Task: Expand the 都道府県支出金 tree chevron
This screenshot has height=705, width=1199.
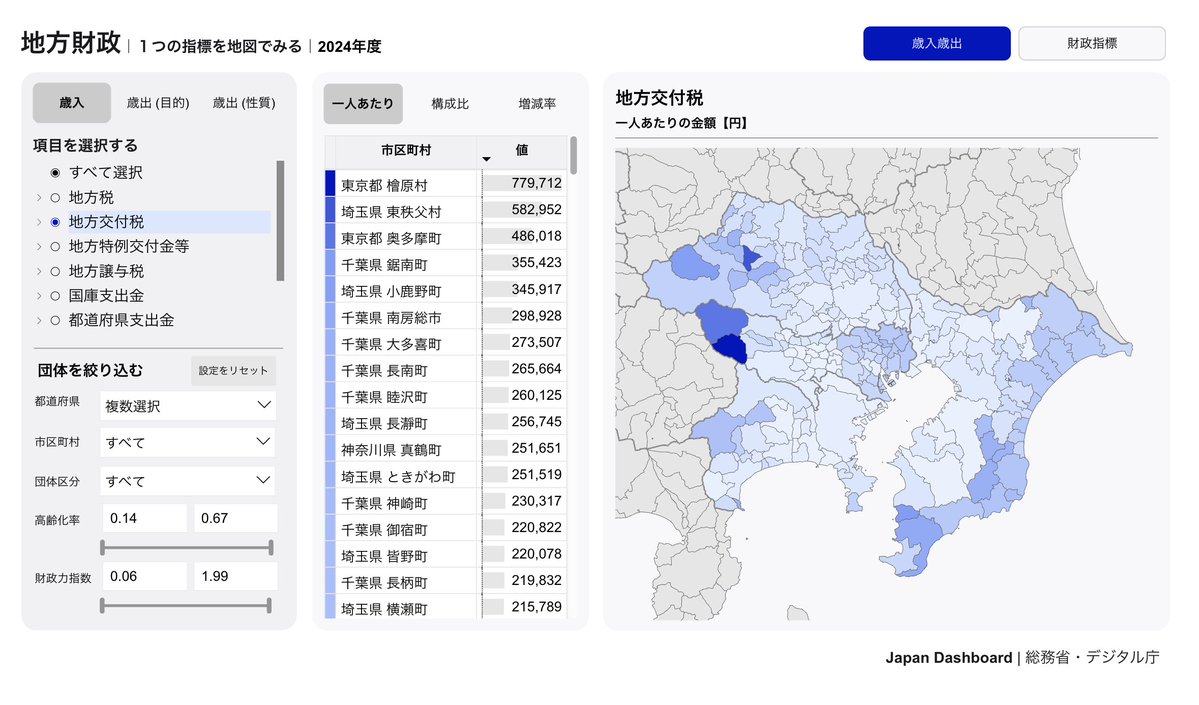Action: coord(39,320)
